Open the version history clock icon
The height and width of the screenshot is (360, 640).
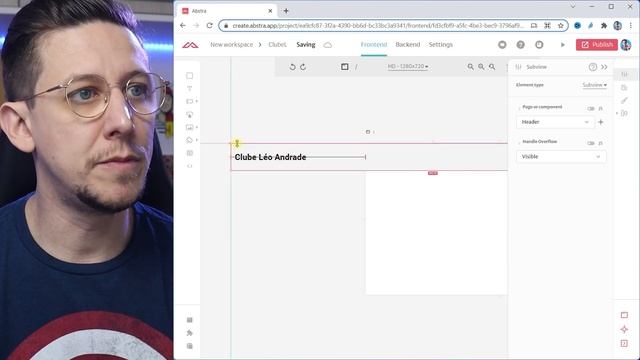coord(539,44)
